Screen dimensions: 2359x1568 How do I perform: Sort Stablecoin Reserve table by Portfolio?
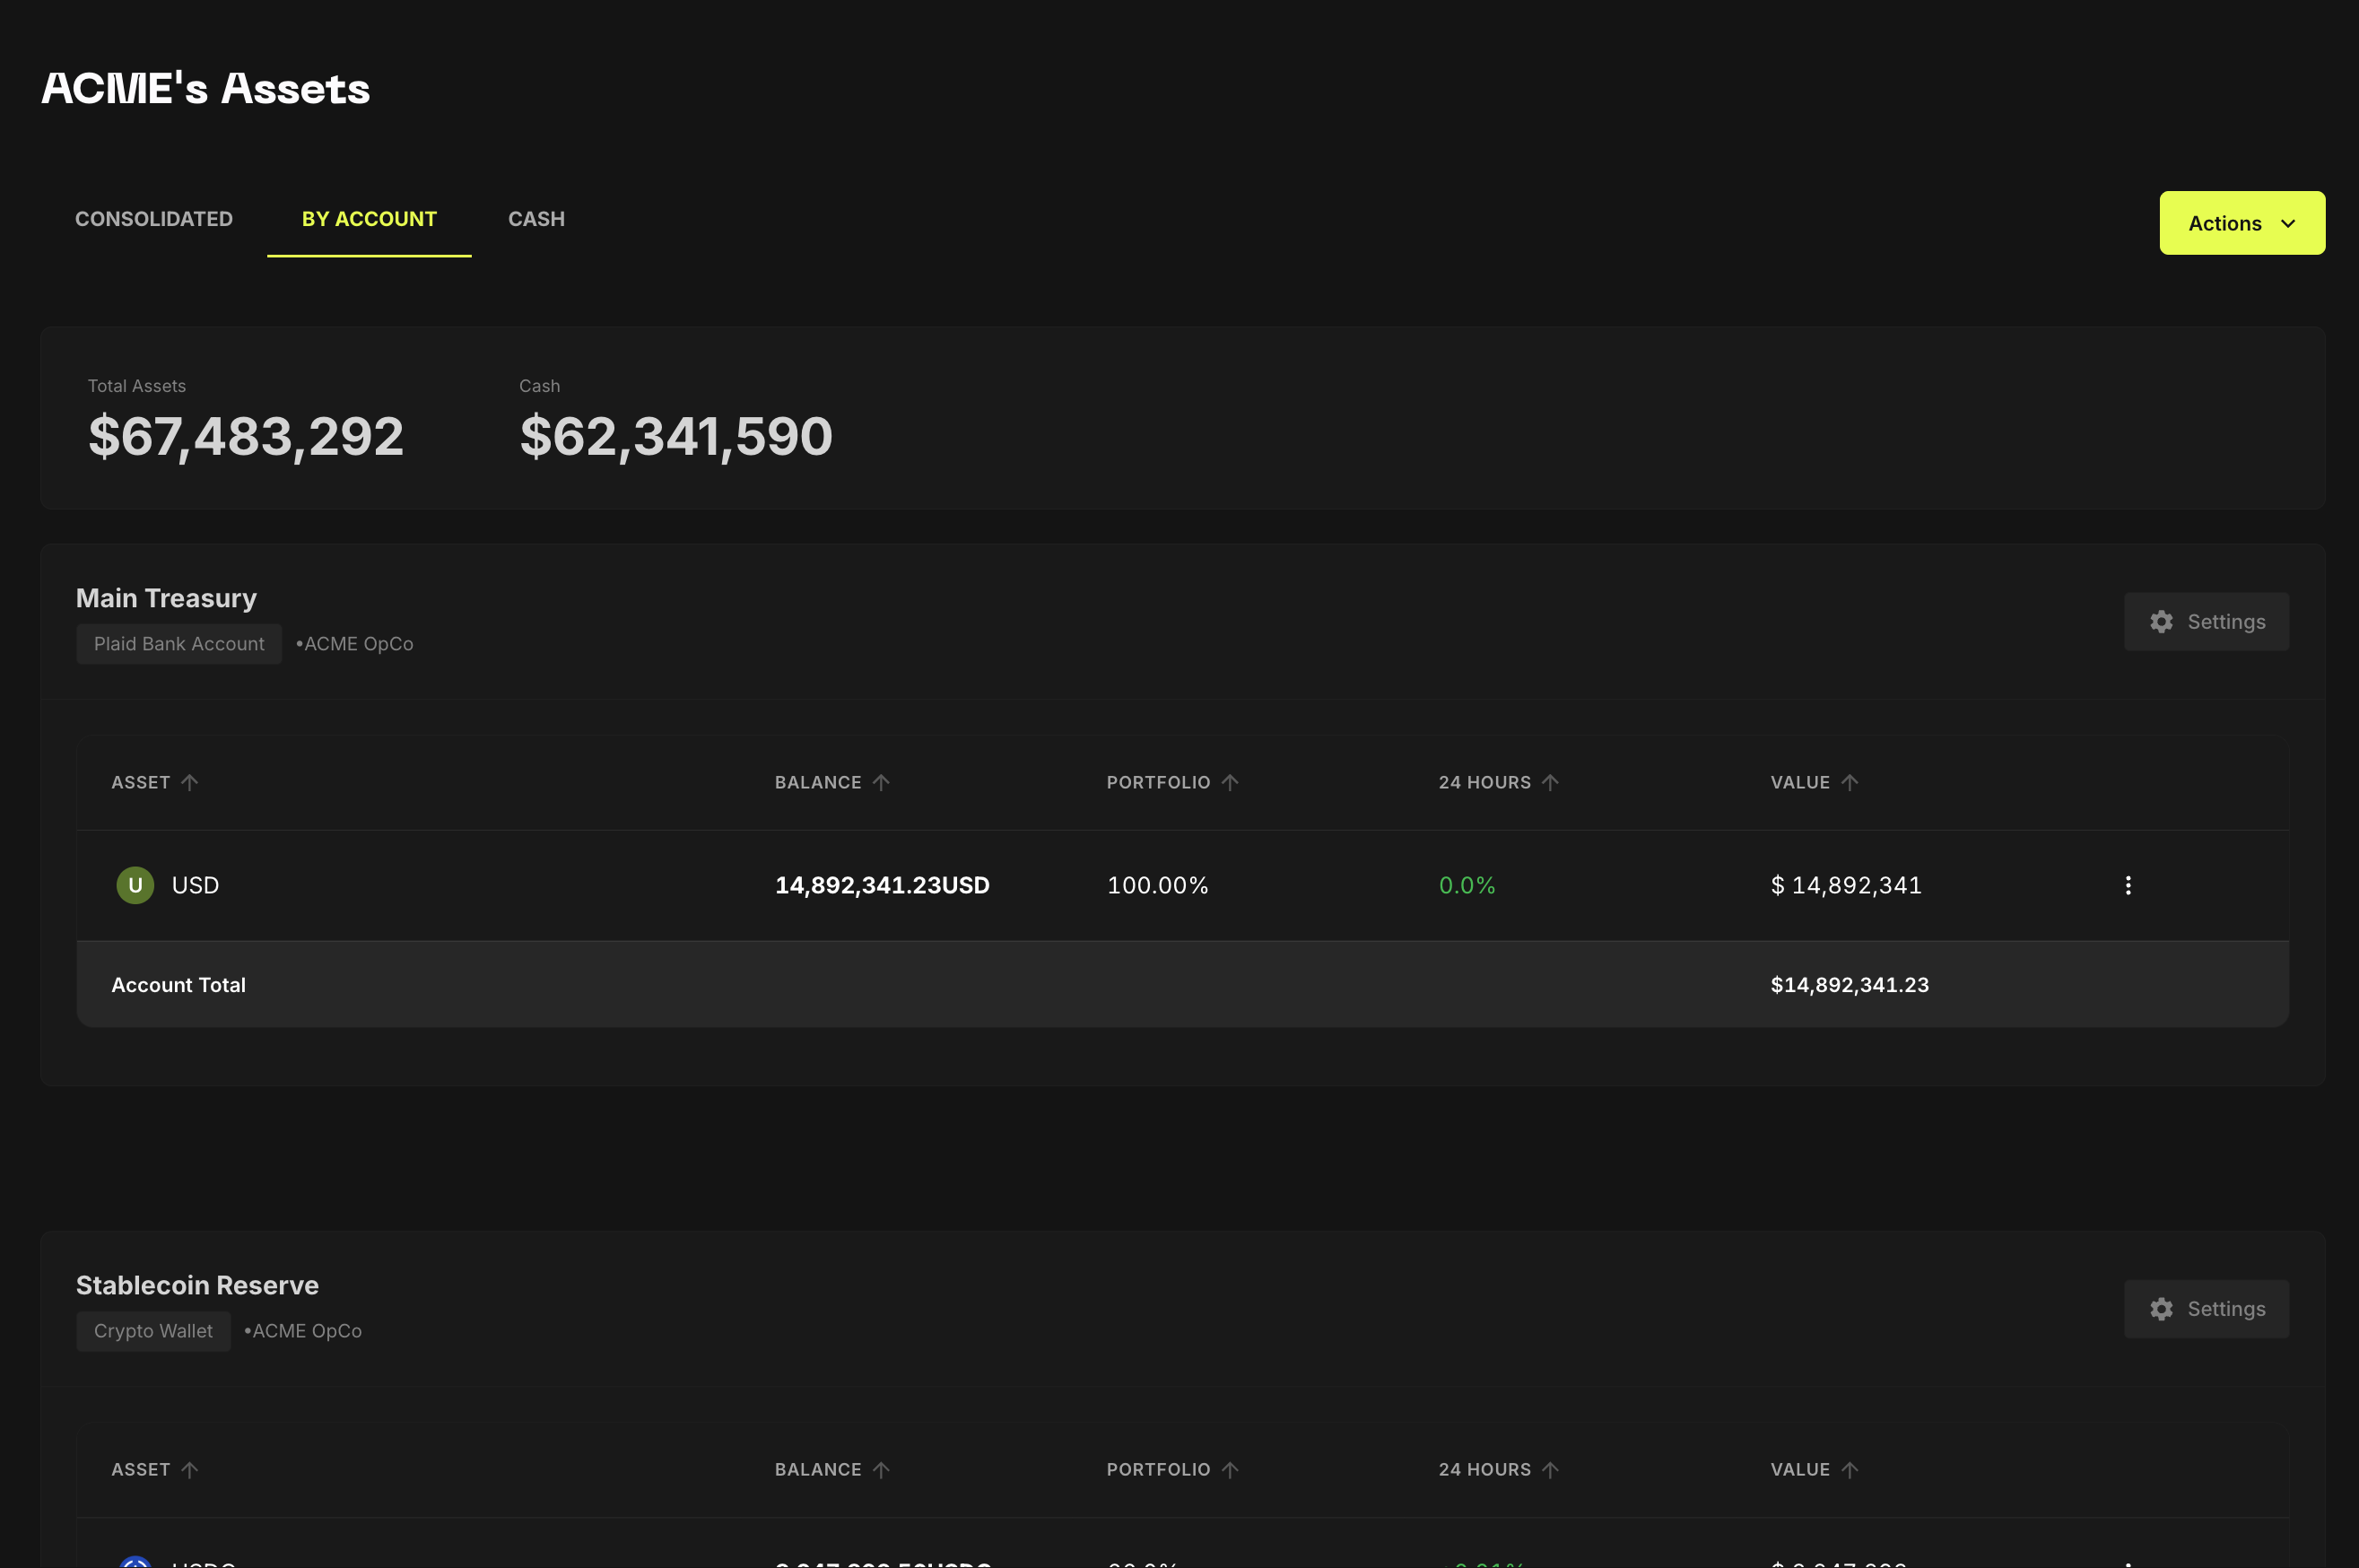pyautogui.click(x=1172, y=1469)
